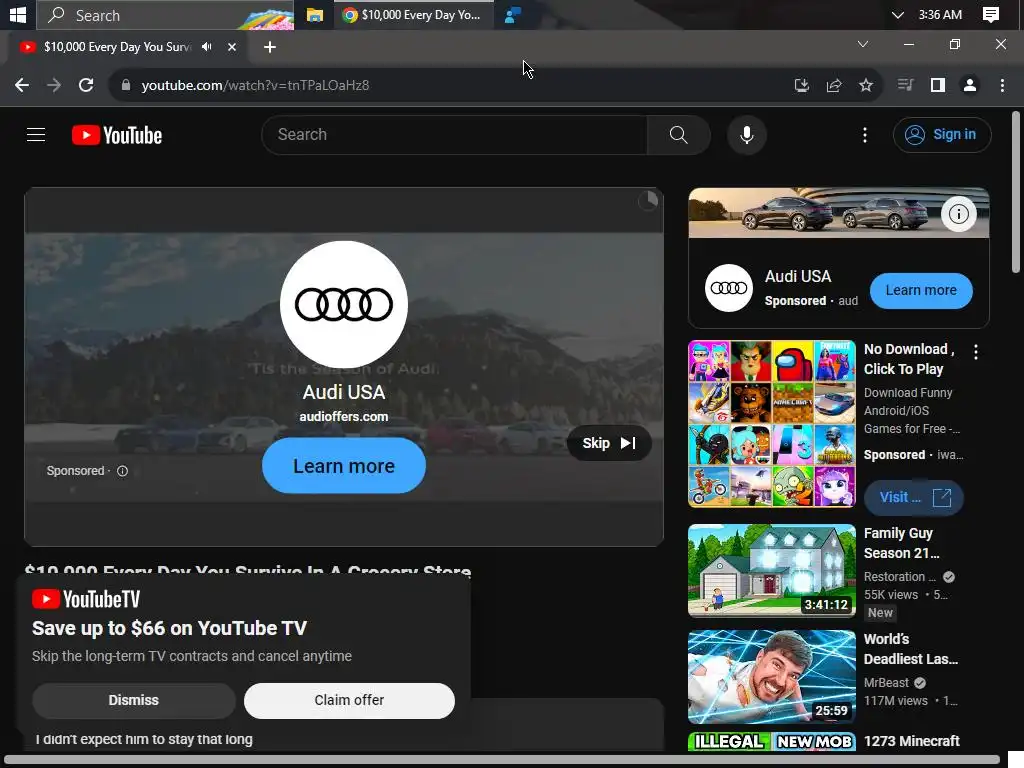The width and height of the screenshot is (1024, 768).
Task: Share this page icon
Action: (833, 86)
